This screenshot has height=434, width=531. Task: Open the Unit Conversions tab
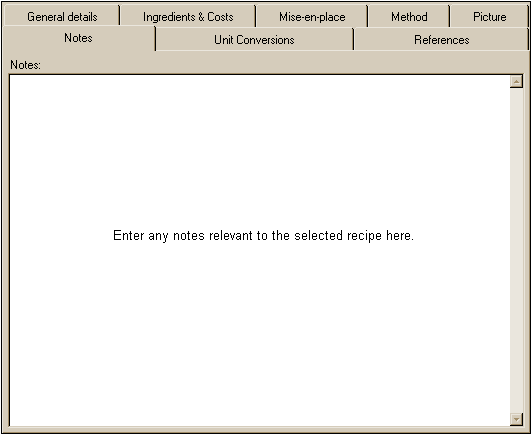pyautogui.click(x=254, y=40)
